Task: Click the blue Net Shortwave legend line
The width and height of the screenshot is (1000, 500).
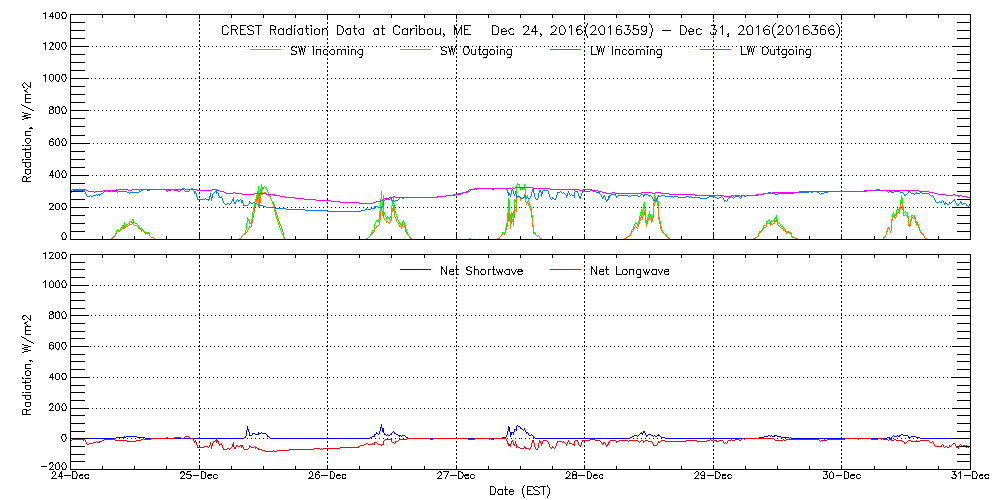Action: tap(415, 271)
